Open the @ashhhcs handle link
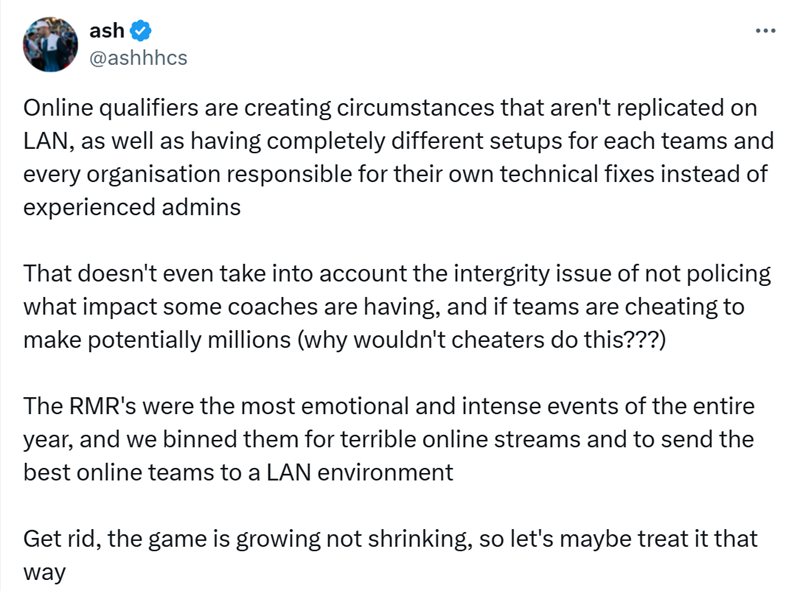The image size is (800, 591). (138, 58)
